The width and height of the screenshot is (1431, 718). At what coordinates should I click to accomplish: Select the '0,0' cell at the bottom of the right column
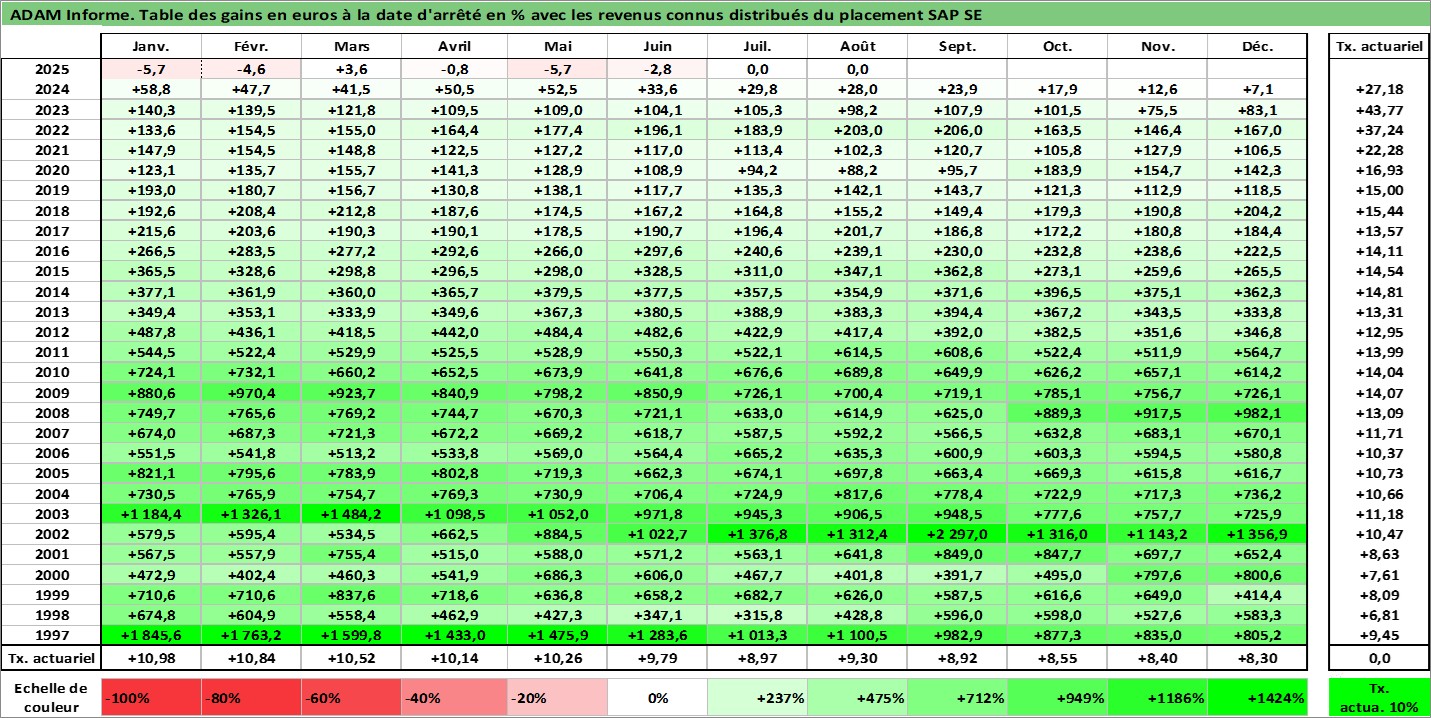point(1379,658)
